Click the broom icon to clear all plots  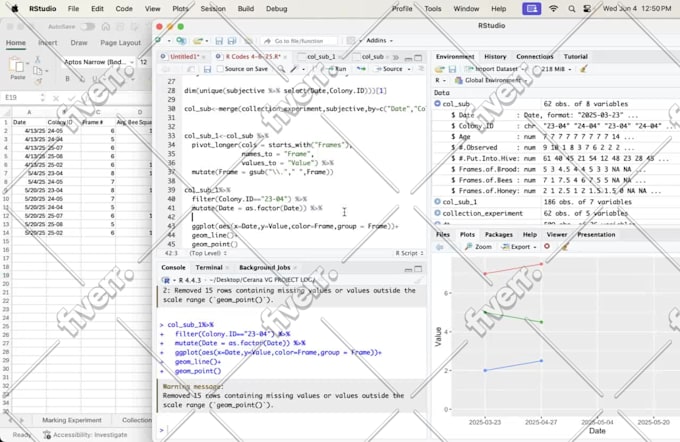tap(564, 247)
